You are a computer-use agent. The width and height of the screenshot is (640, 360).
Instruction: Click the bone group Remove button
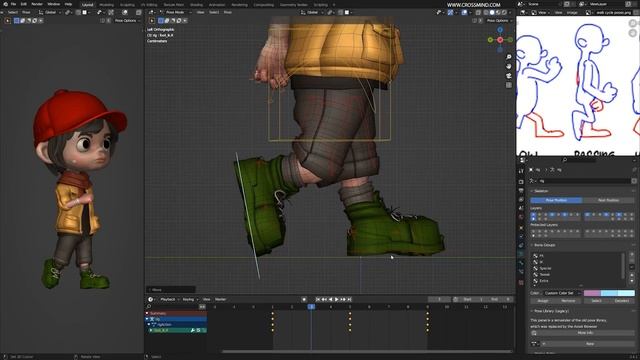pos(569,301)
